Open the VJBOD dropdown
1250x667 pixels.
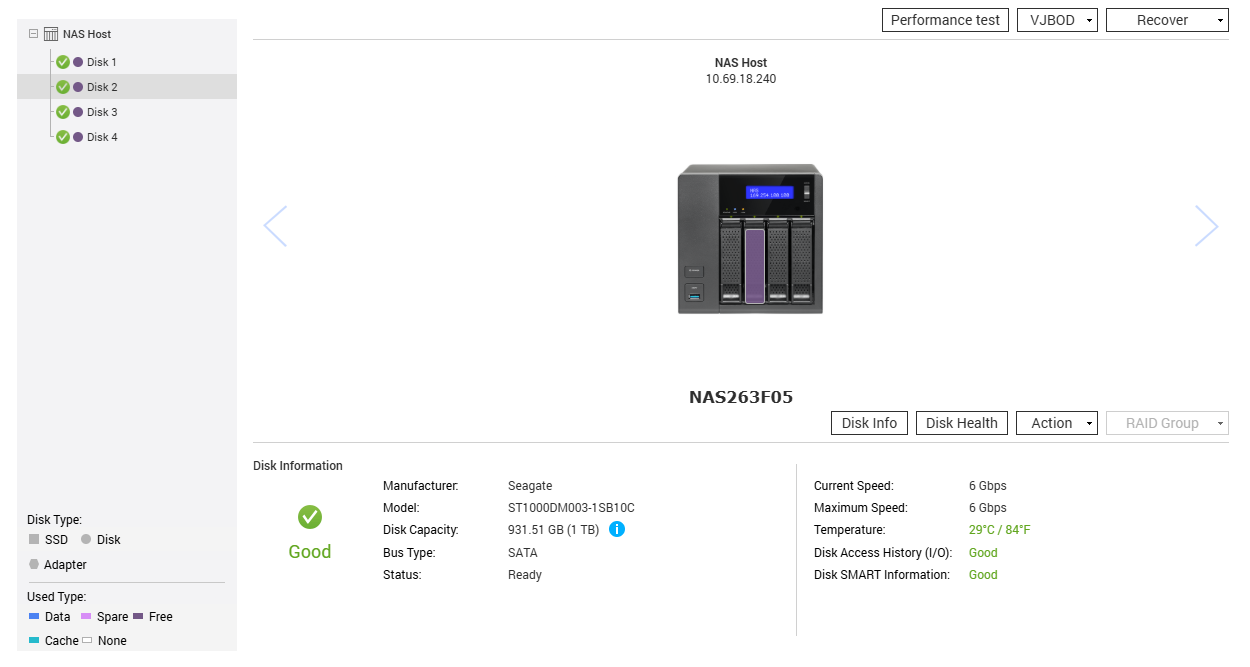[1057, 19]
